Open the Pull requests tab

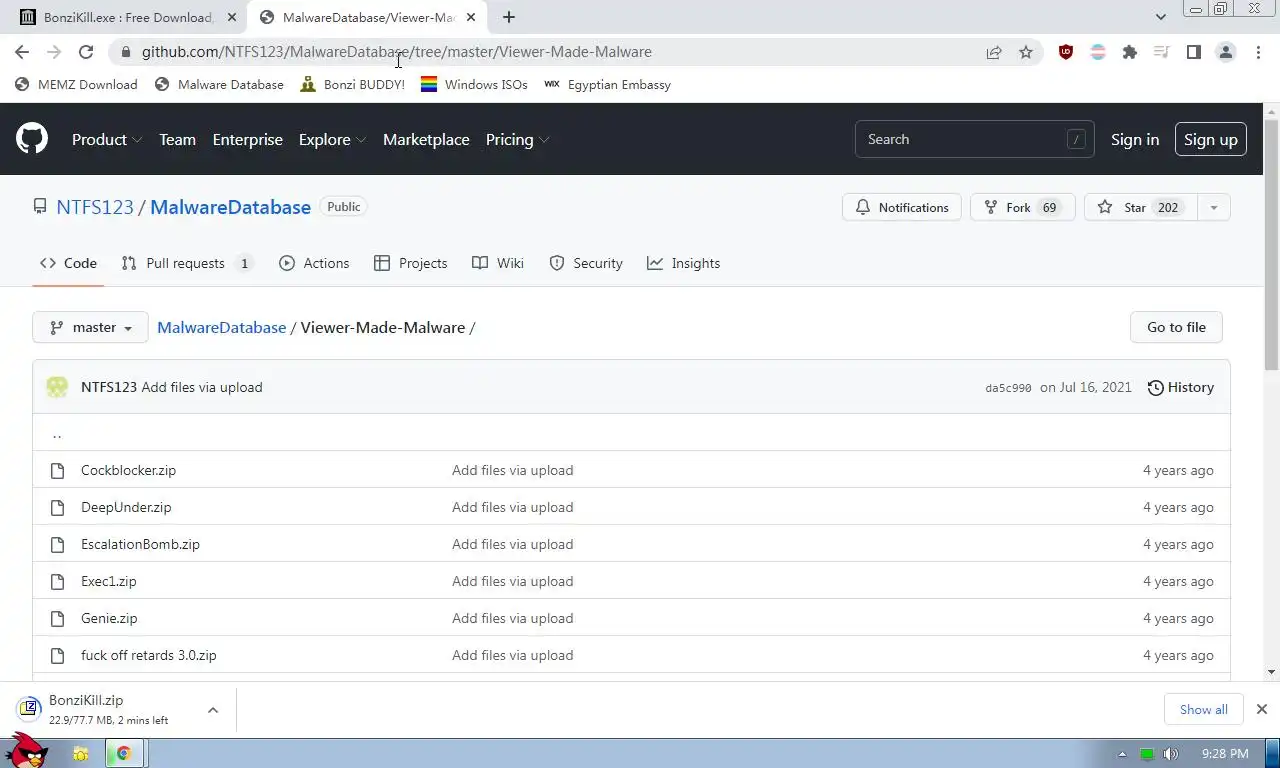[186, 263]
